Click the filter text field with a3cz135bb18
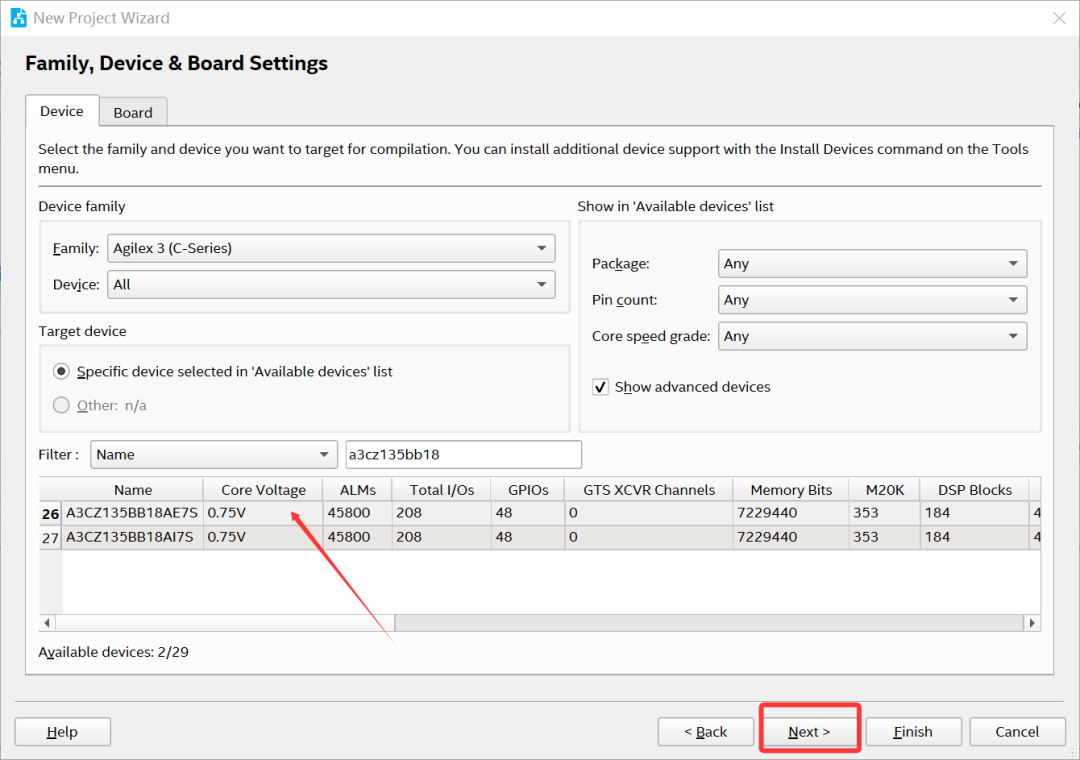This screenshot has height=760, width=1080. [x=462, y=455]
